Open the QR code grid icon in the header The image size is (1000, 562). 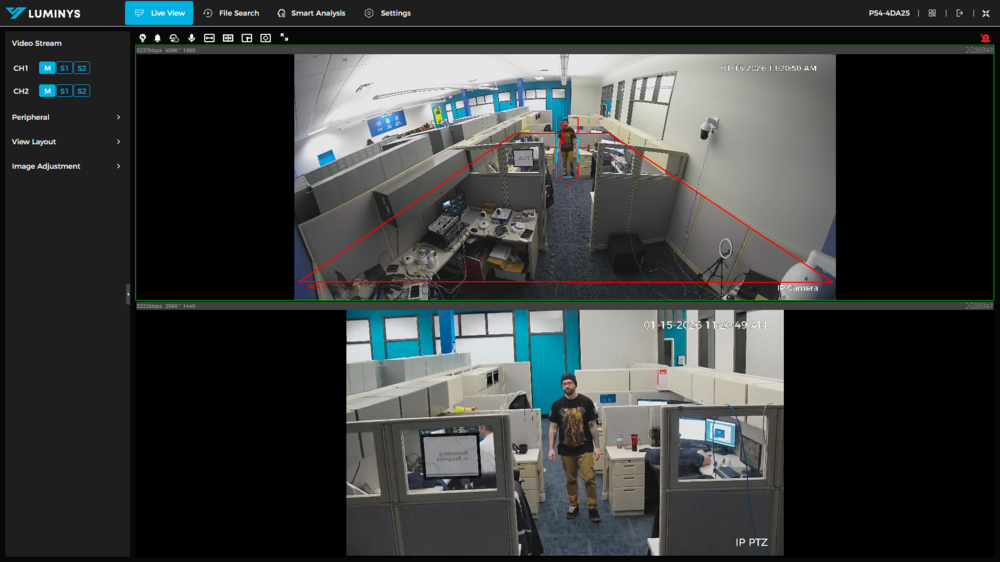[932, 13]
